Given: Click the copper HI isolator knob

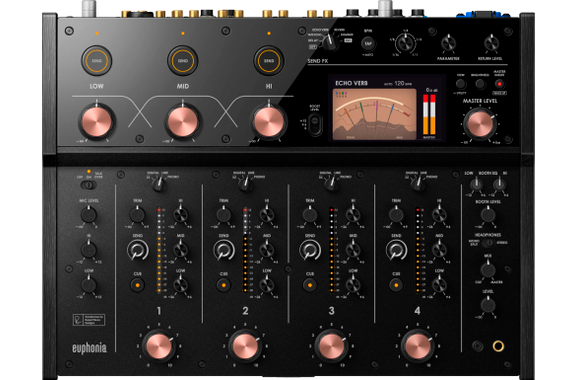Looking at the screenshot, I should tap(269, 122).
